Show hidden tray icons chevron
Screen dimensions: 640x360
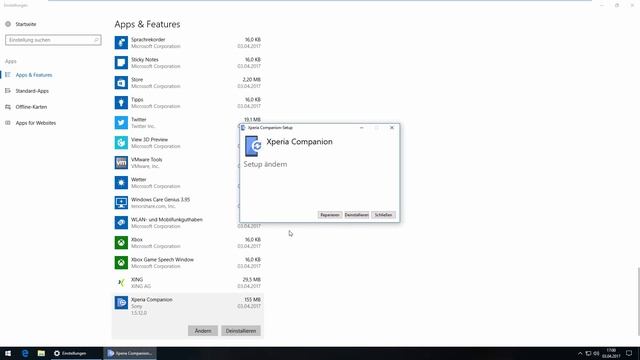tap(580, 353)
